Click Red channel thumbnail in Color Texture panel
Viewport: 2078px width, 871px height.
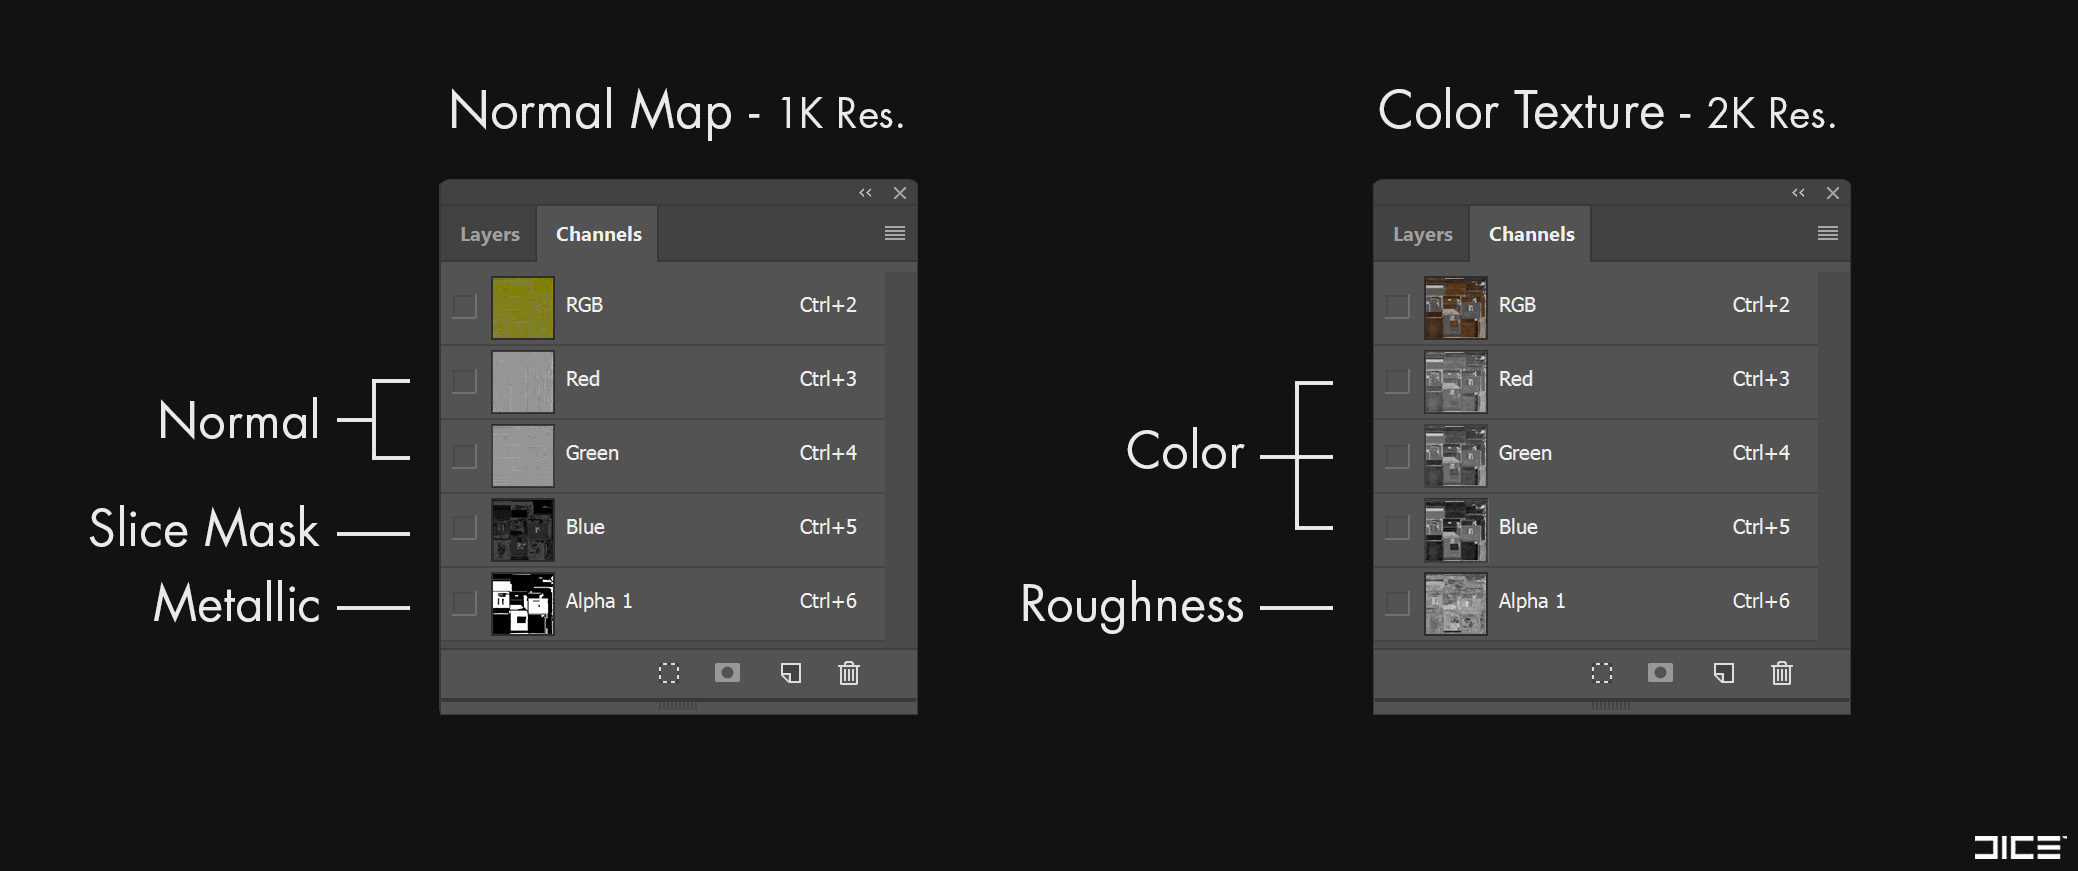coord(1456,381)
